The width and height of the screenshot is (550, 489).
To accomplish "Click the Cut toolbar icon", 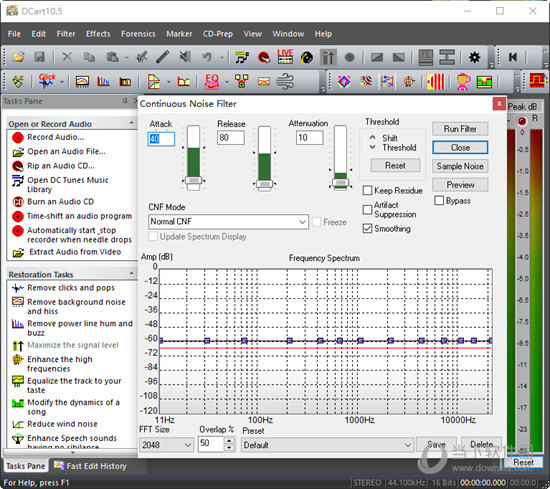I will tap(67, 57).
